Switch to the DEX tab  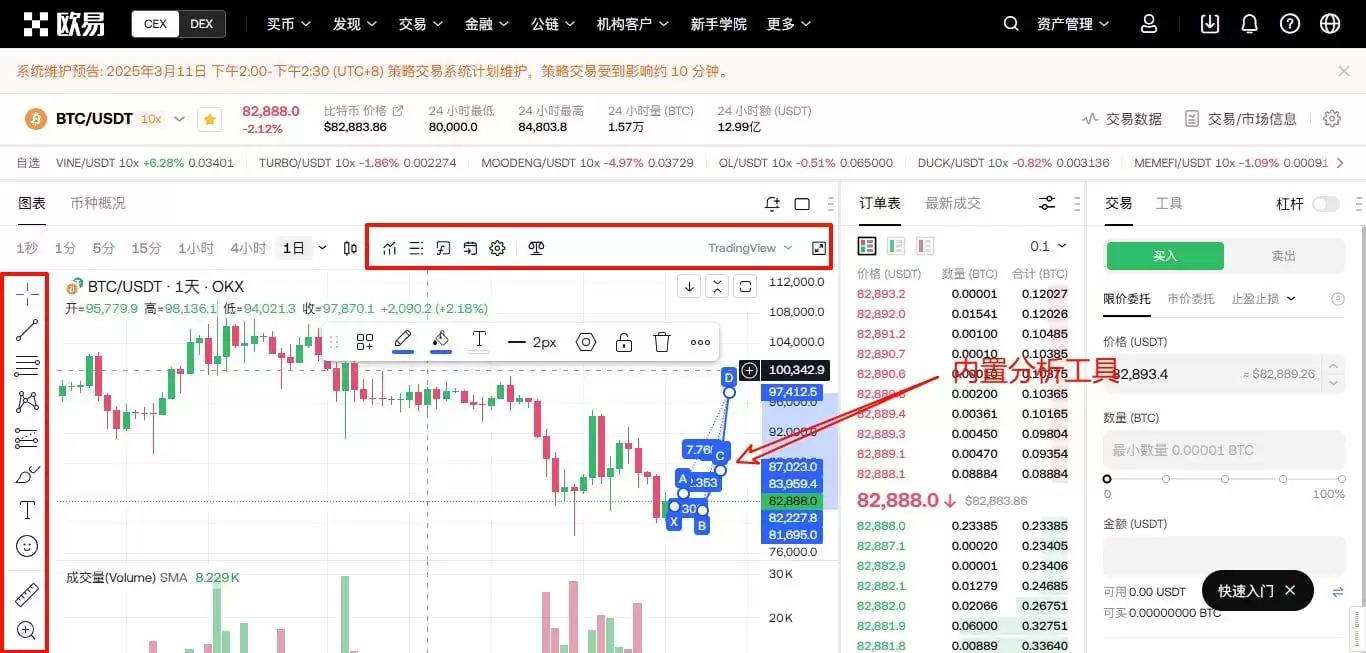(201, 23)
